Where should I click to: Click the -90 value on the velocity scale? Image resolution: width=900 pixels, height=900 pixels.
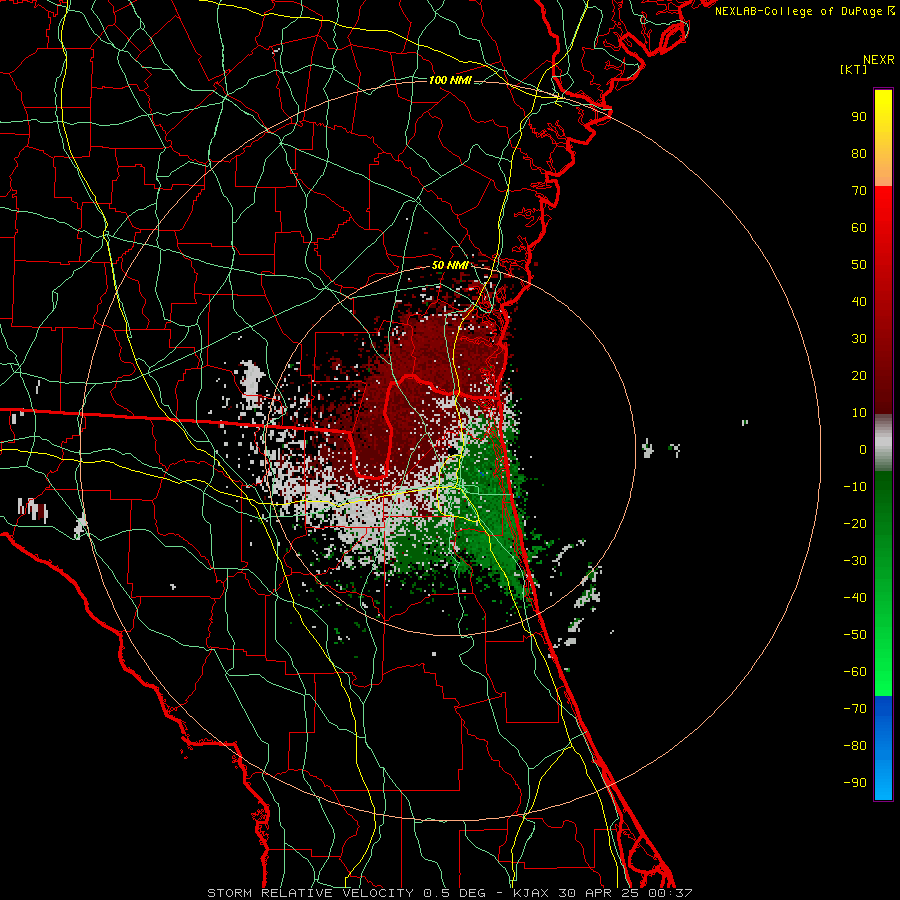pos(855,783)
